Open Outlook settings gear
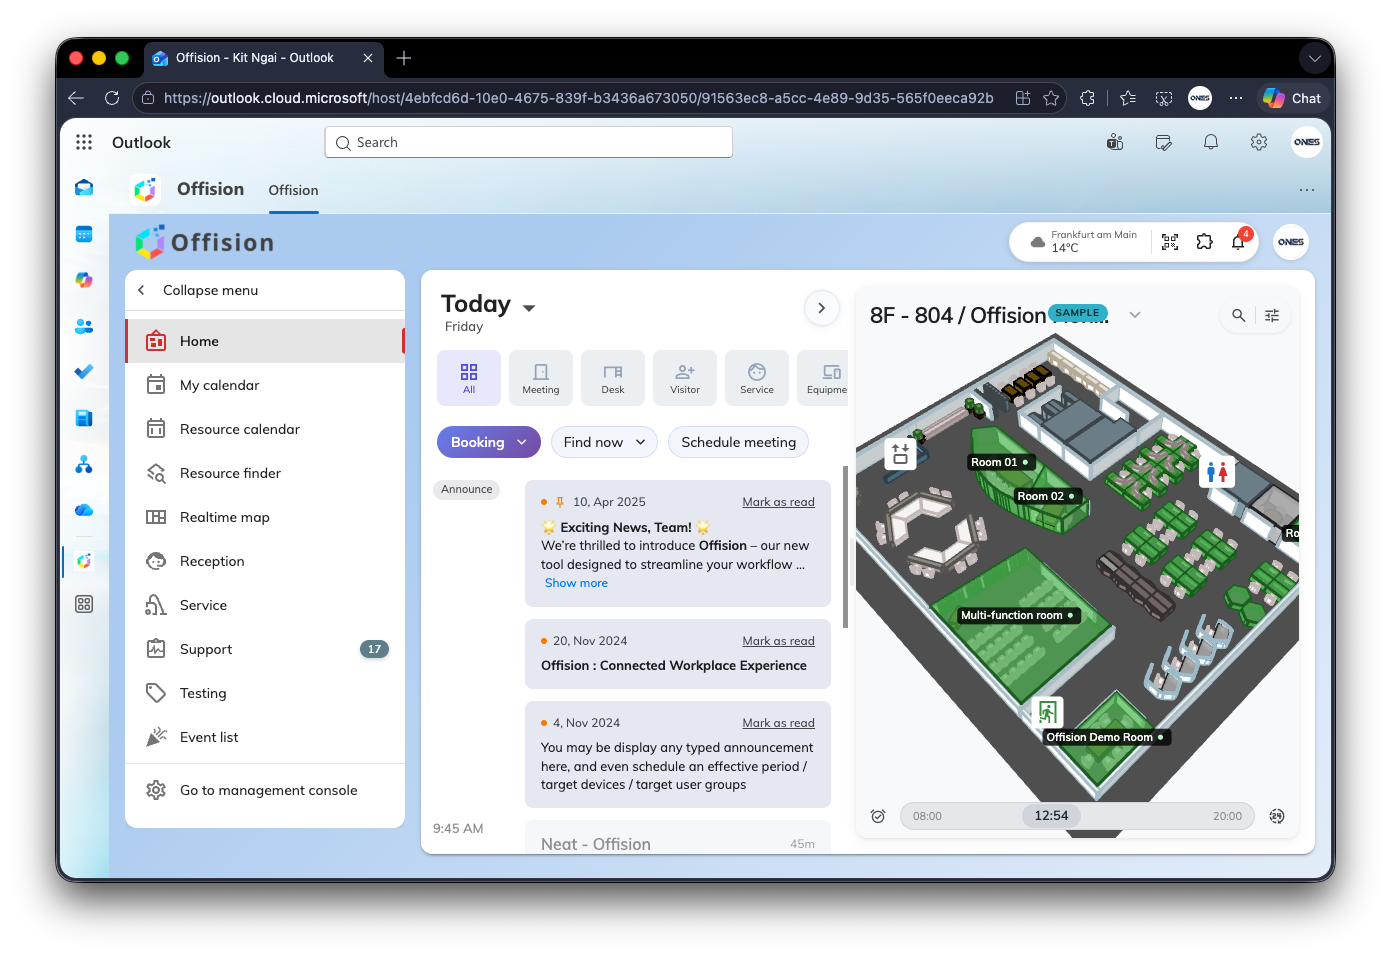Viewport: 1391px width, 956px height. click(1259, 142)
